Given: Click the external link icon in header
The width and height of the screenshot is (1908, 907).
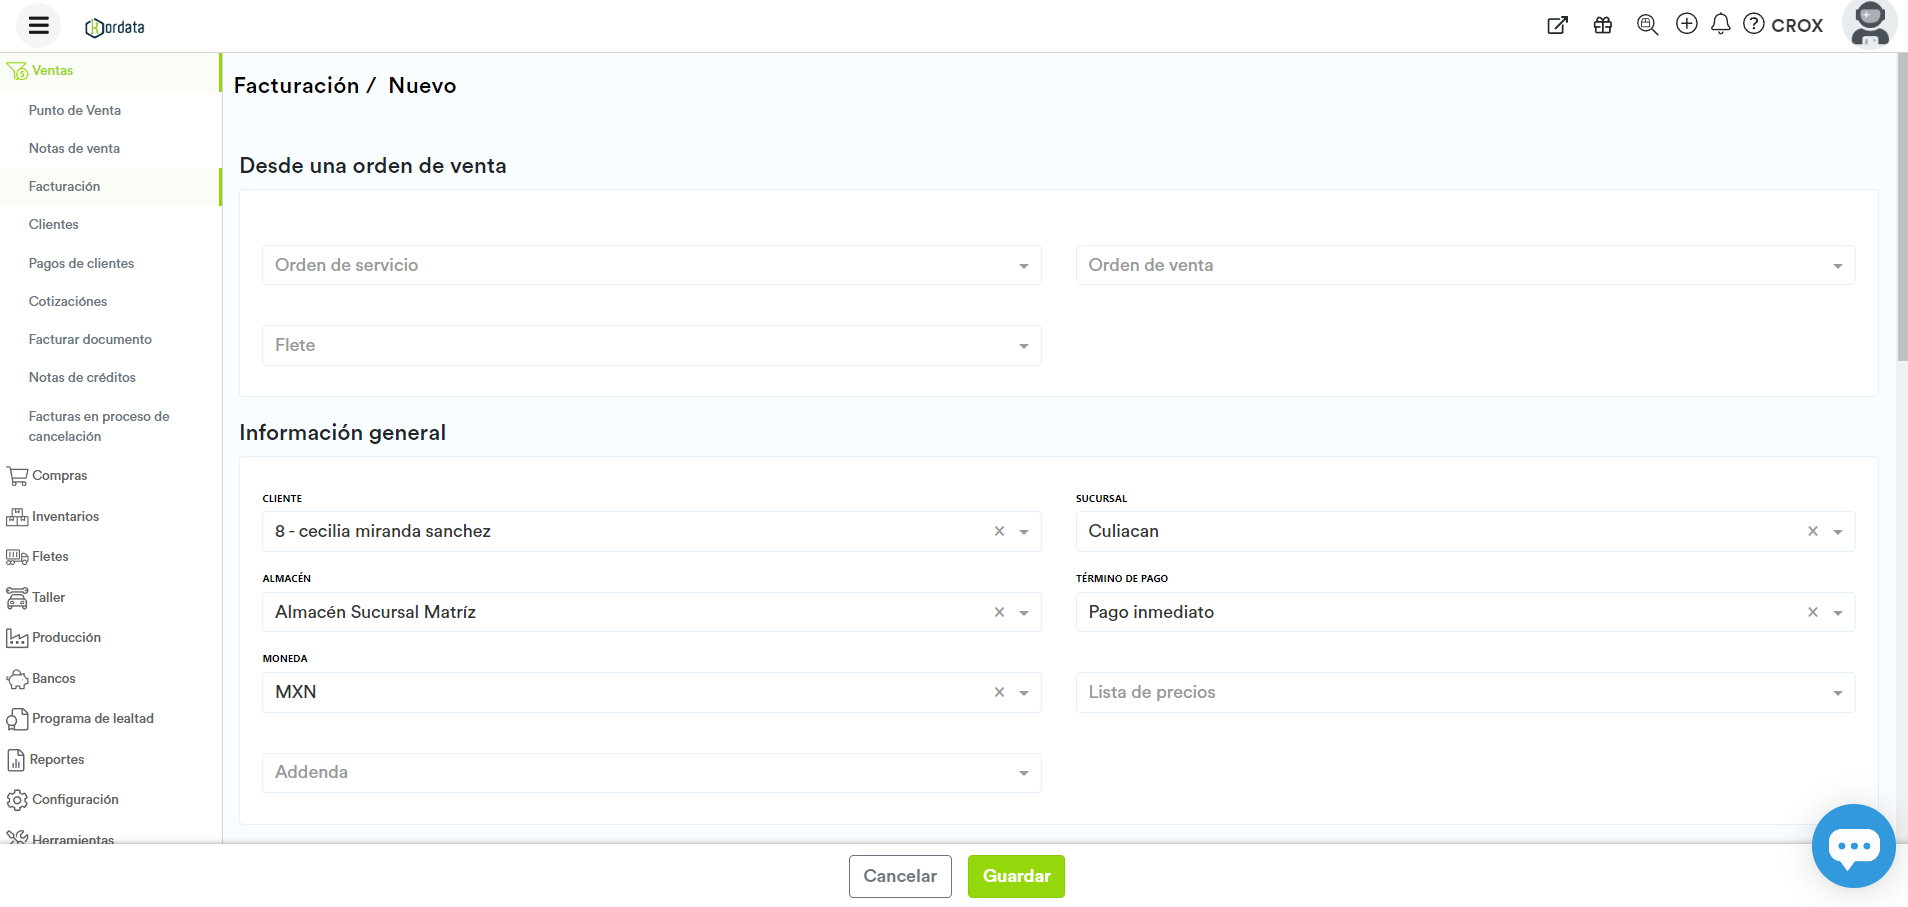Looking at the screenshot, I should (x=1557, y=25).
